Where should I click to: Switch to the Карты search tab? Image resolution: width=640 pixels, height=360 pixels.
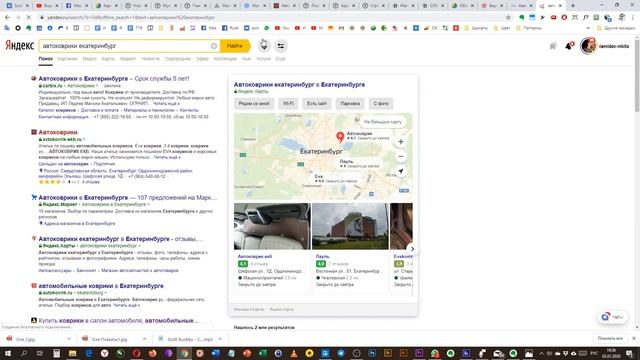tap(108, 59)
